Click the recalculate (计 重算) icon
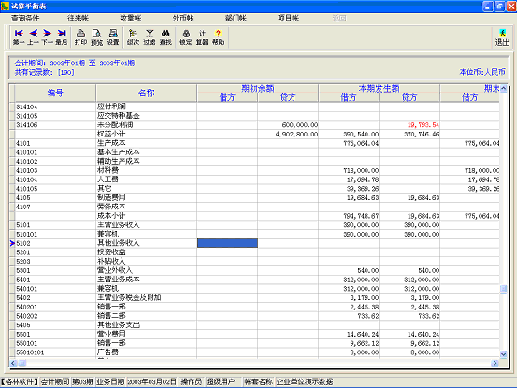Image resolution: width=517 pixels, height=388 pixels. (202, 37)
